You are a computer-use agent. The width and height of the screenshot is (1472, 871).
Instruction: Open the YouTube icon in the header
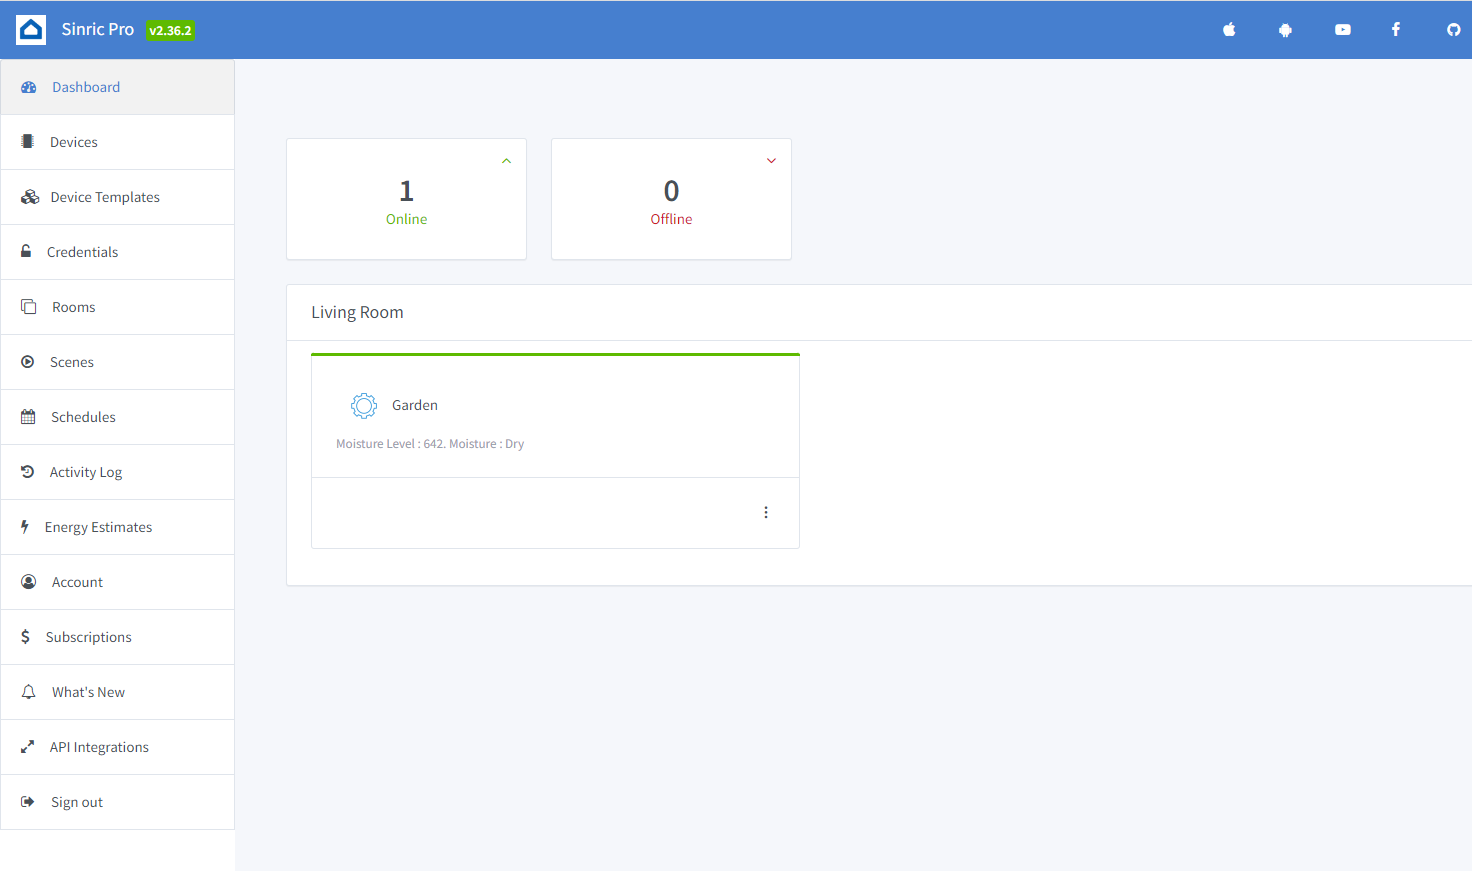[1342, 29]
